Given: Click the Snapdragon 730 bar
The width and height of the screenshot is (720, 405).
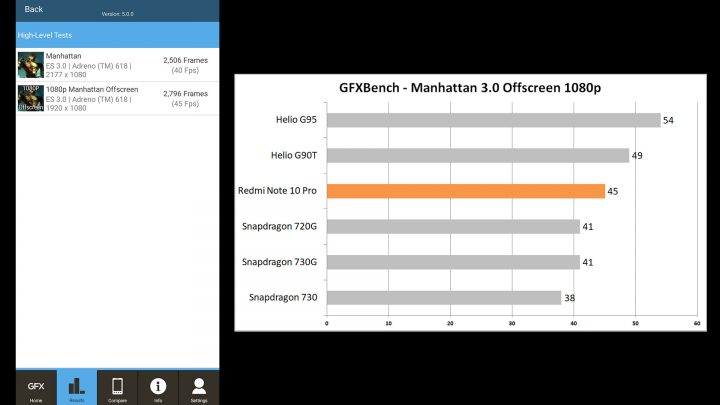Looking at the screenshot, I should click(x=444, y=298).
